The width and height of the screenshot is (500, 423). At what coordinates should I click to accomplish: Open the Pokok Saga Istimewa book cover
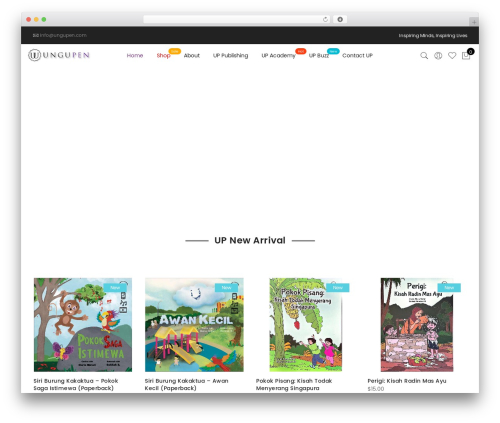point(83,325)
